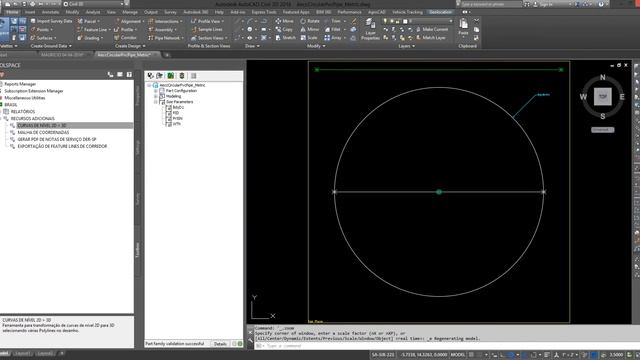Screen dimensions: 640x360
Task: Open the Annotate ribbon tab
Action: click(51, 12)
